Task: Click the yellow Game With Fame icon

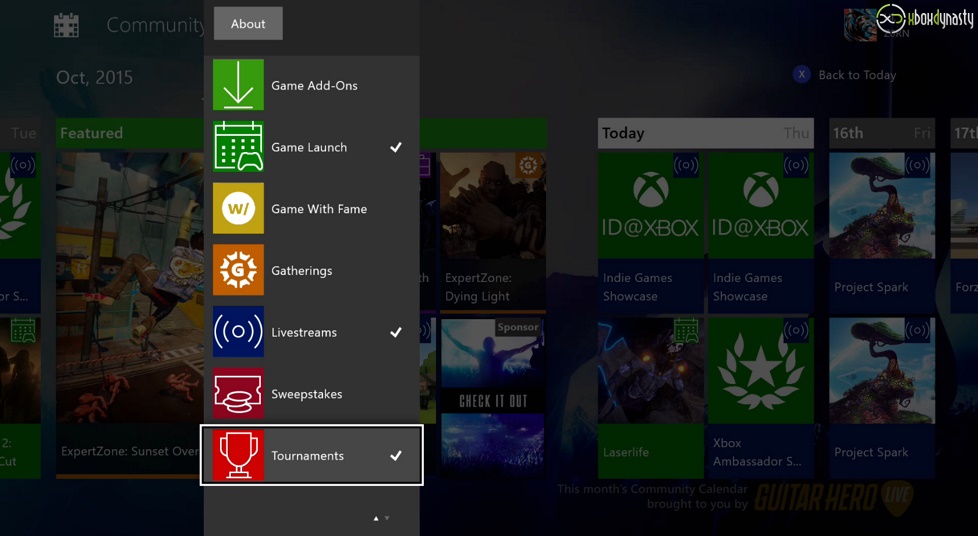Action: point(238,208)
